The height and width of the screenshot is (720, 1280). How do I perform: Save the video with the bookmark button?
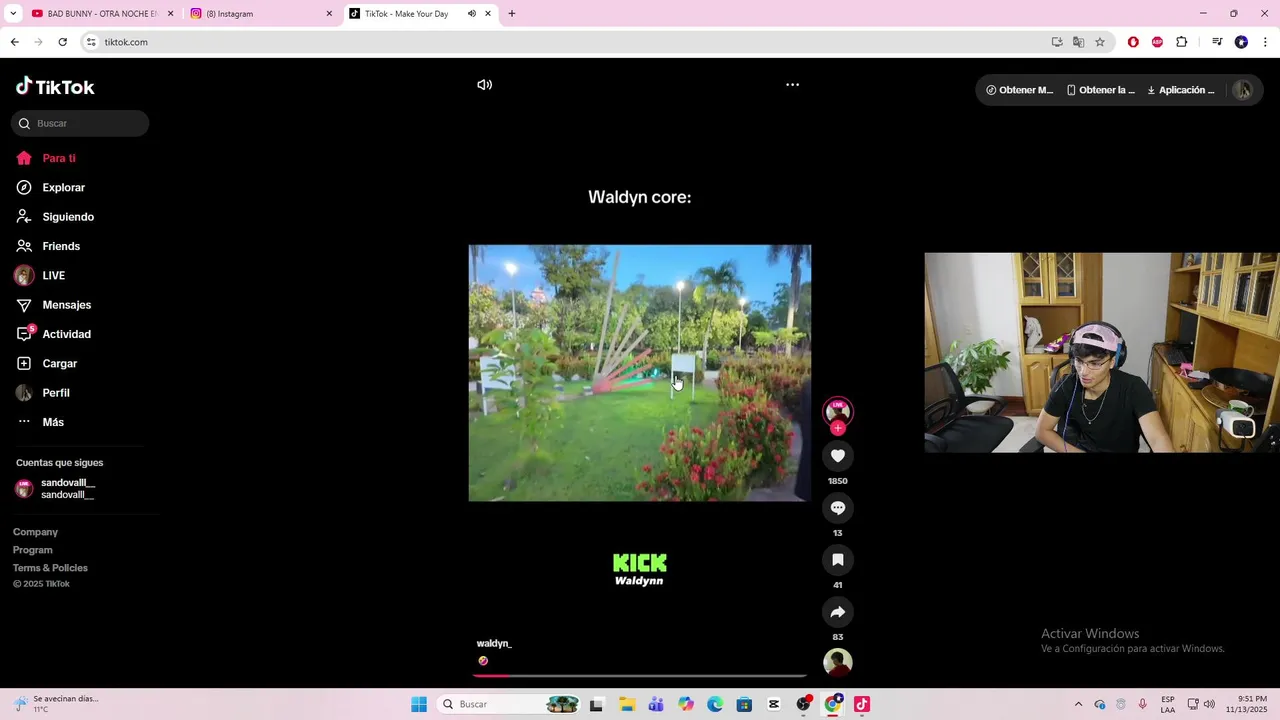[x=838, y=560]
